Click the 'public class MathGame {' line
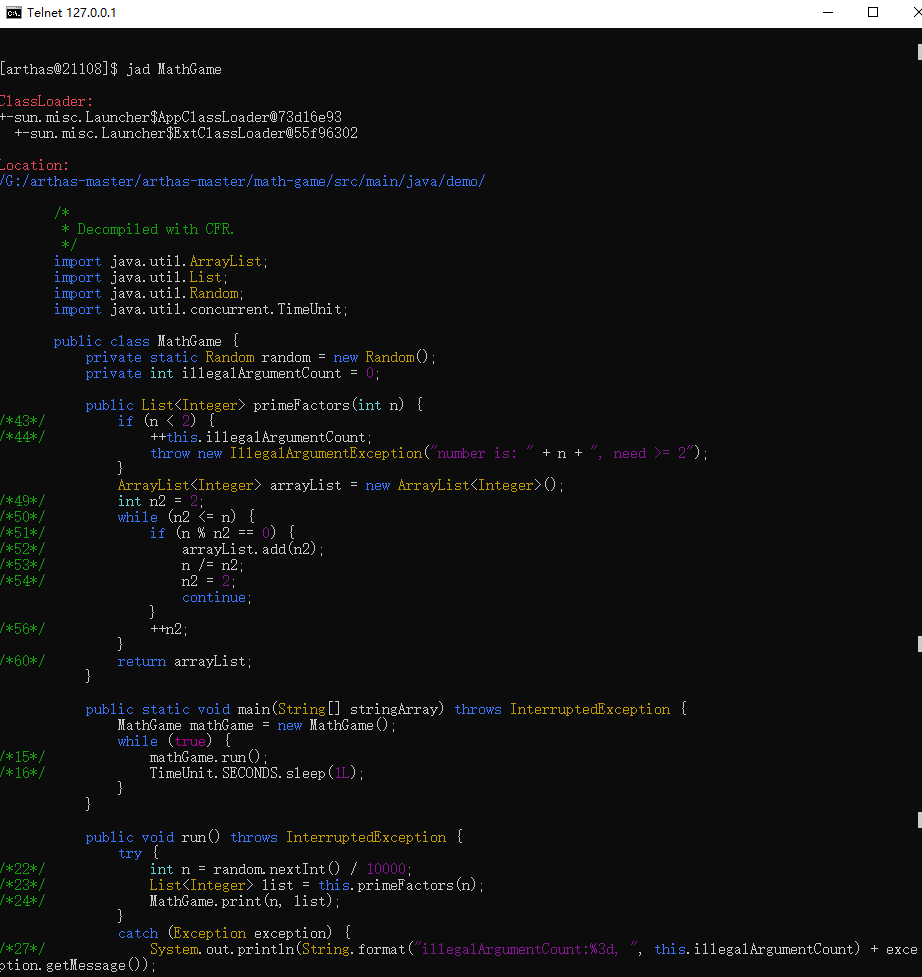Screen dimensions: 922x977 146,341
